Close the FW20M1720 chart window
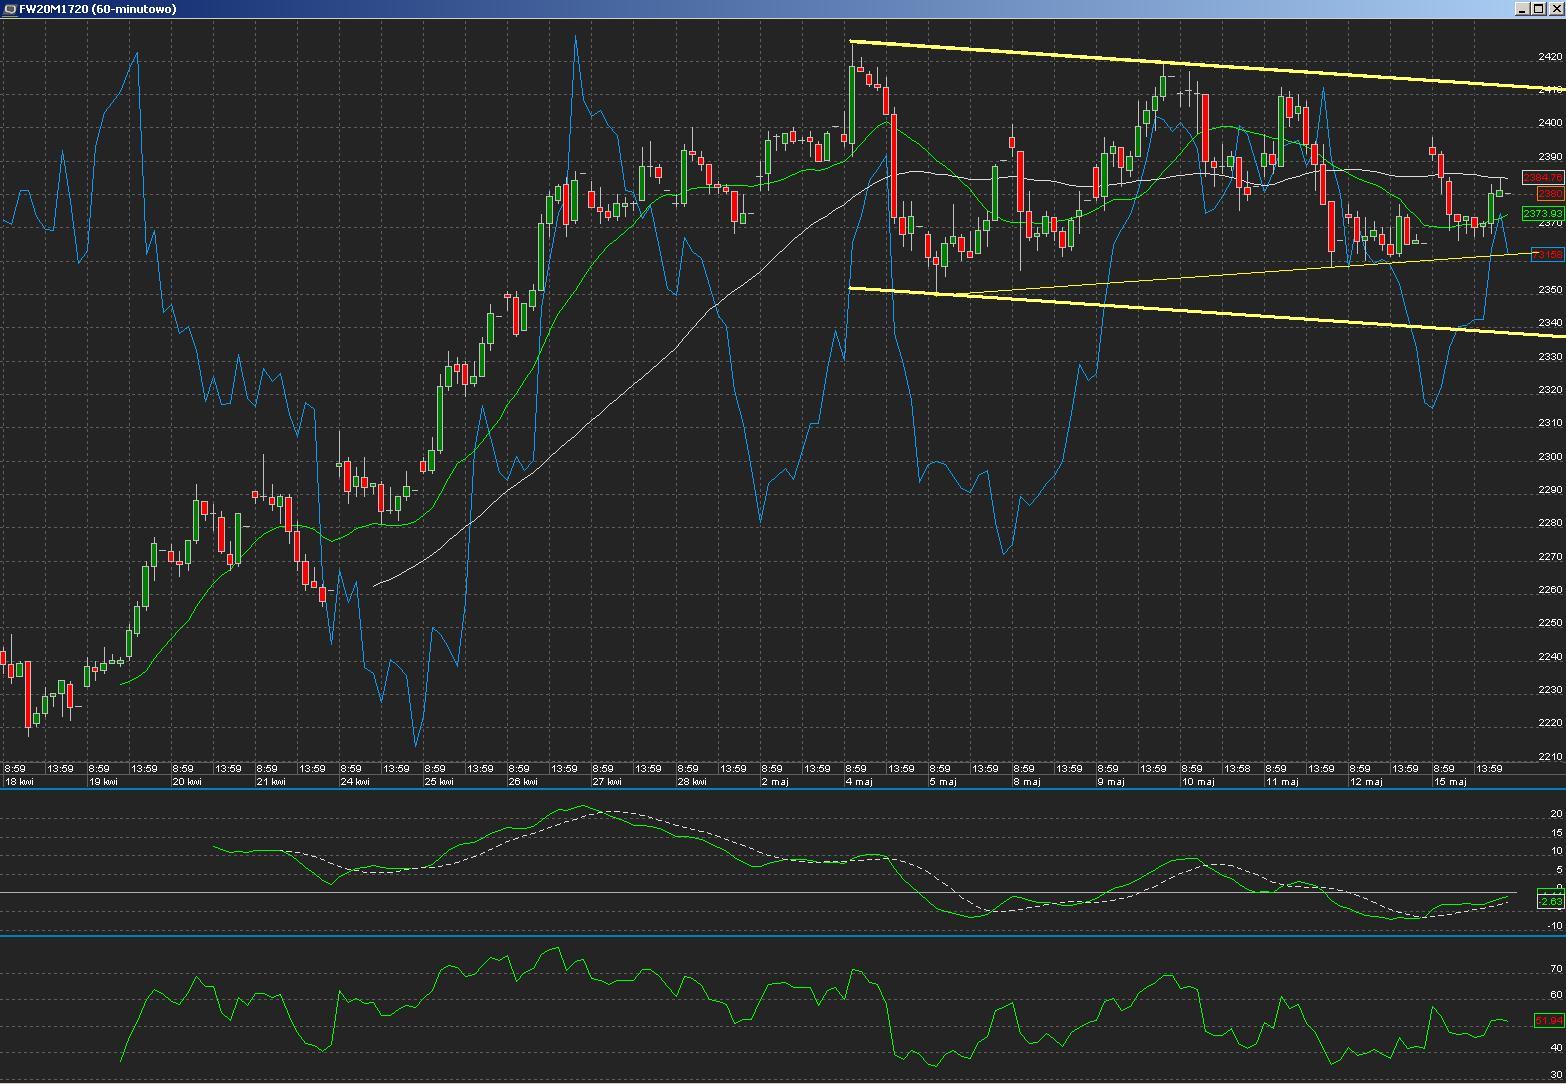Viewport: 1566px width, 1084px height. (x=1556, y=9)
